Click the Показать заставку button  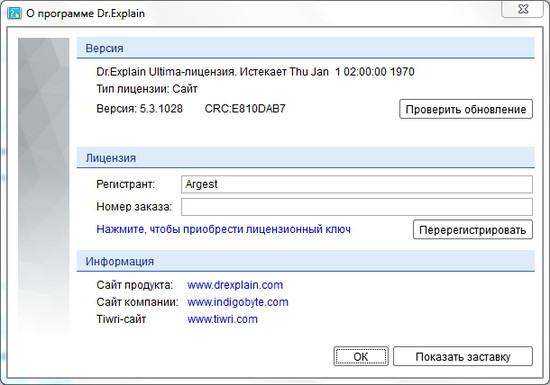(x=463, y=357)
